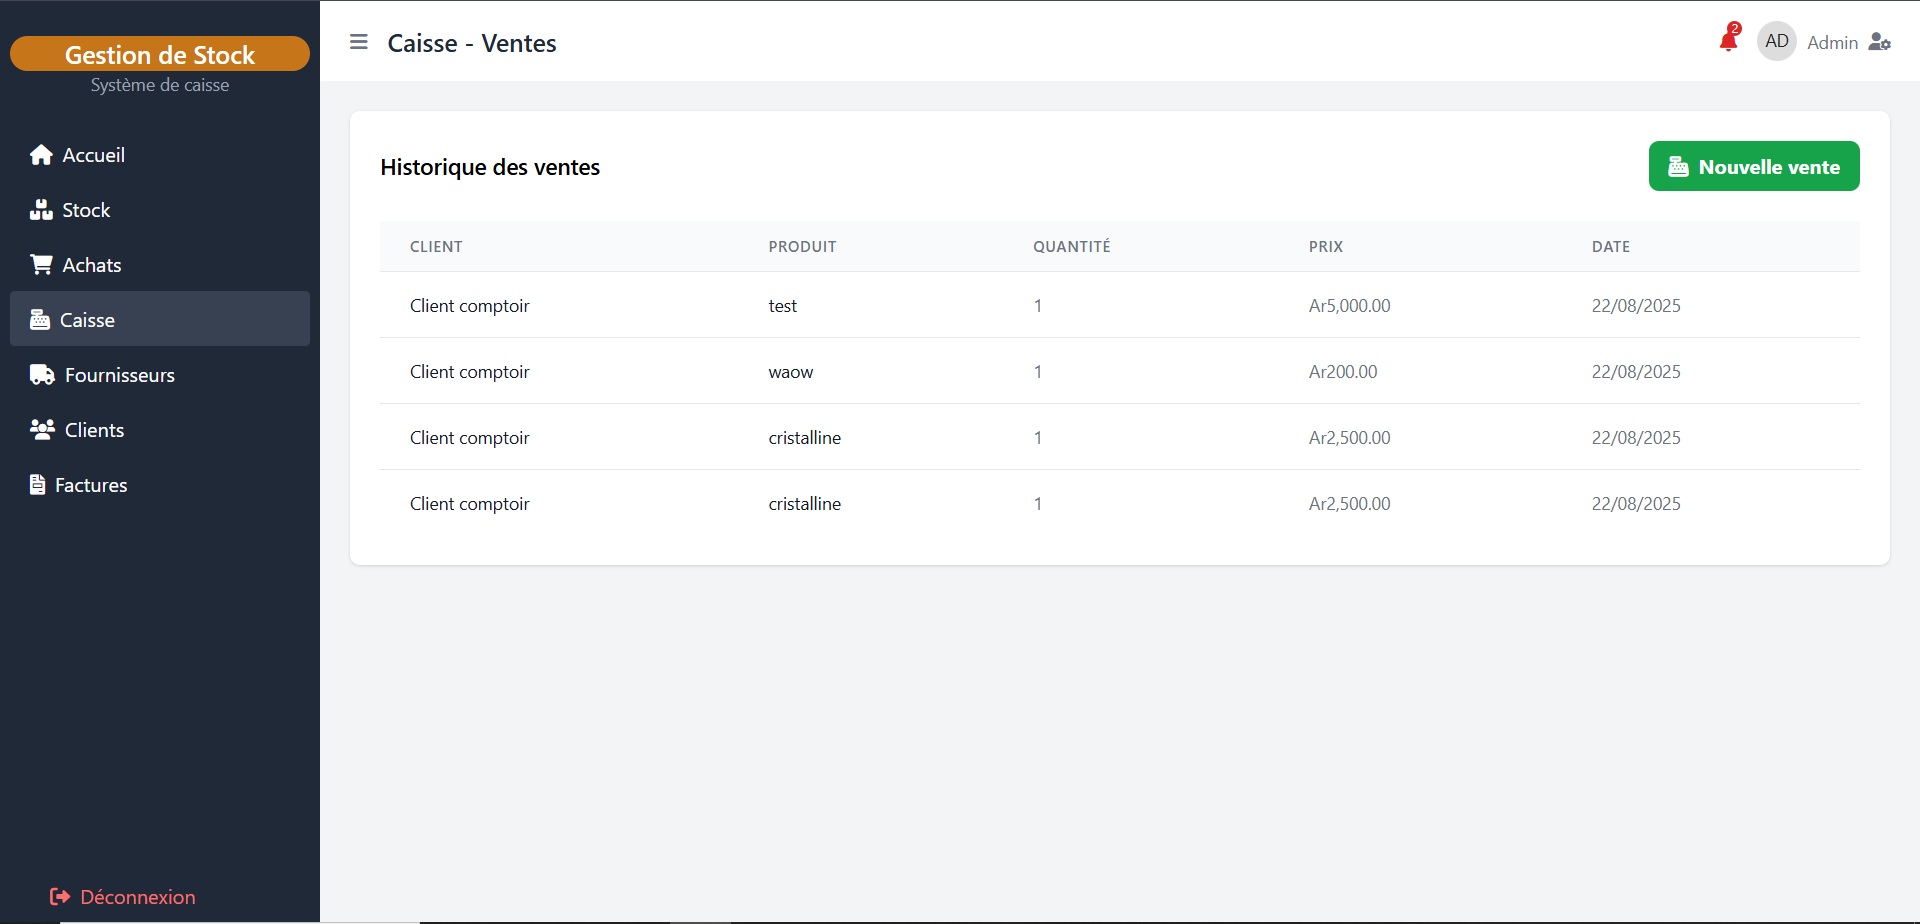Click the Factures invoice icon

38,485
